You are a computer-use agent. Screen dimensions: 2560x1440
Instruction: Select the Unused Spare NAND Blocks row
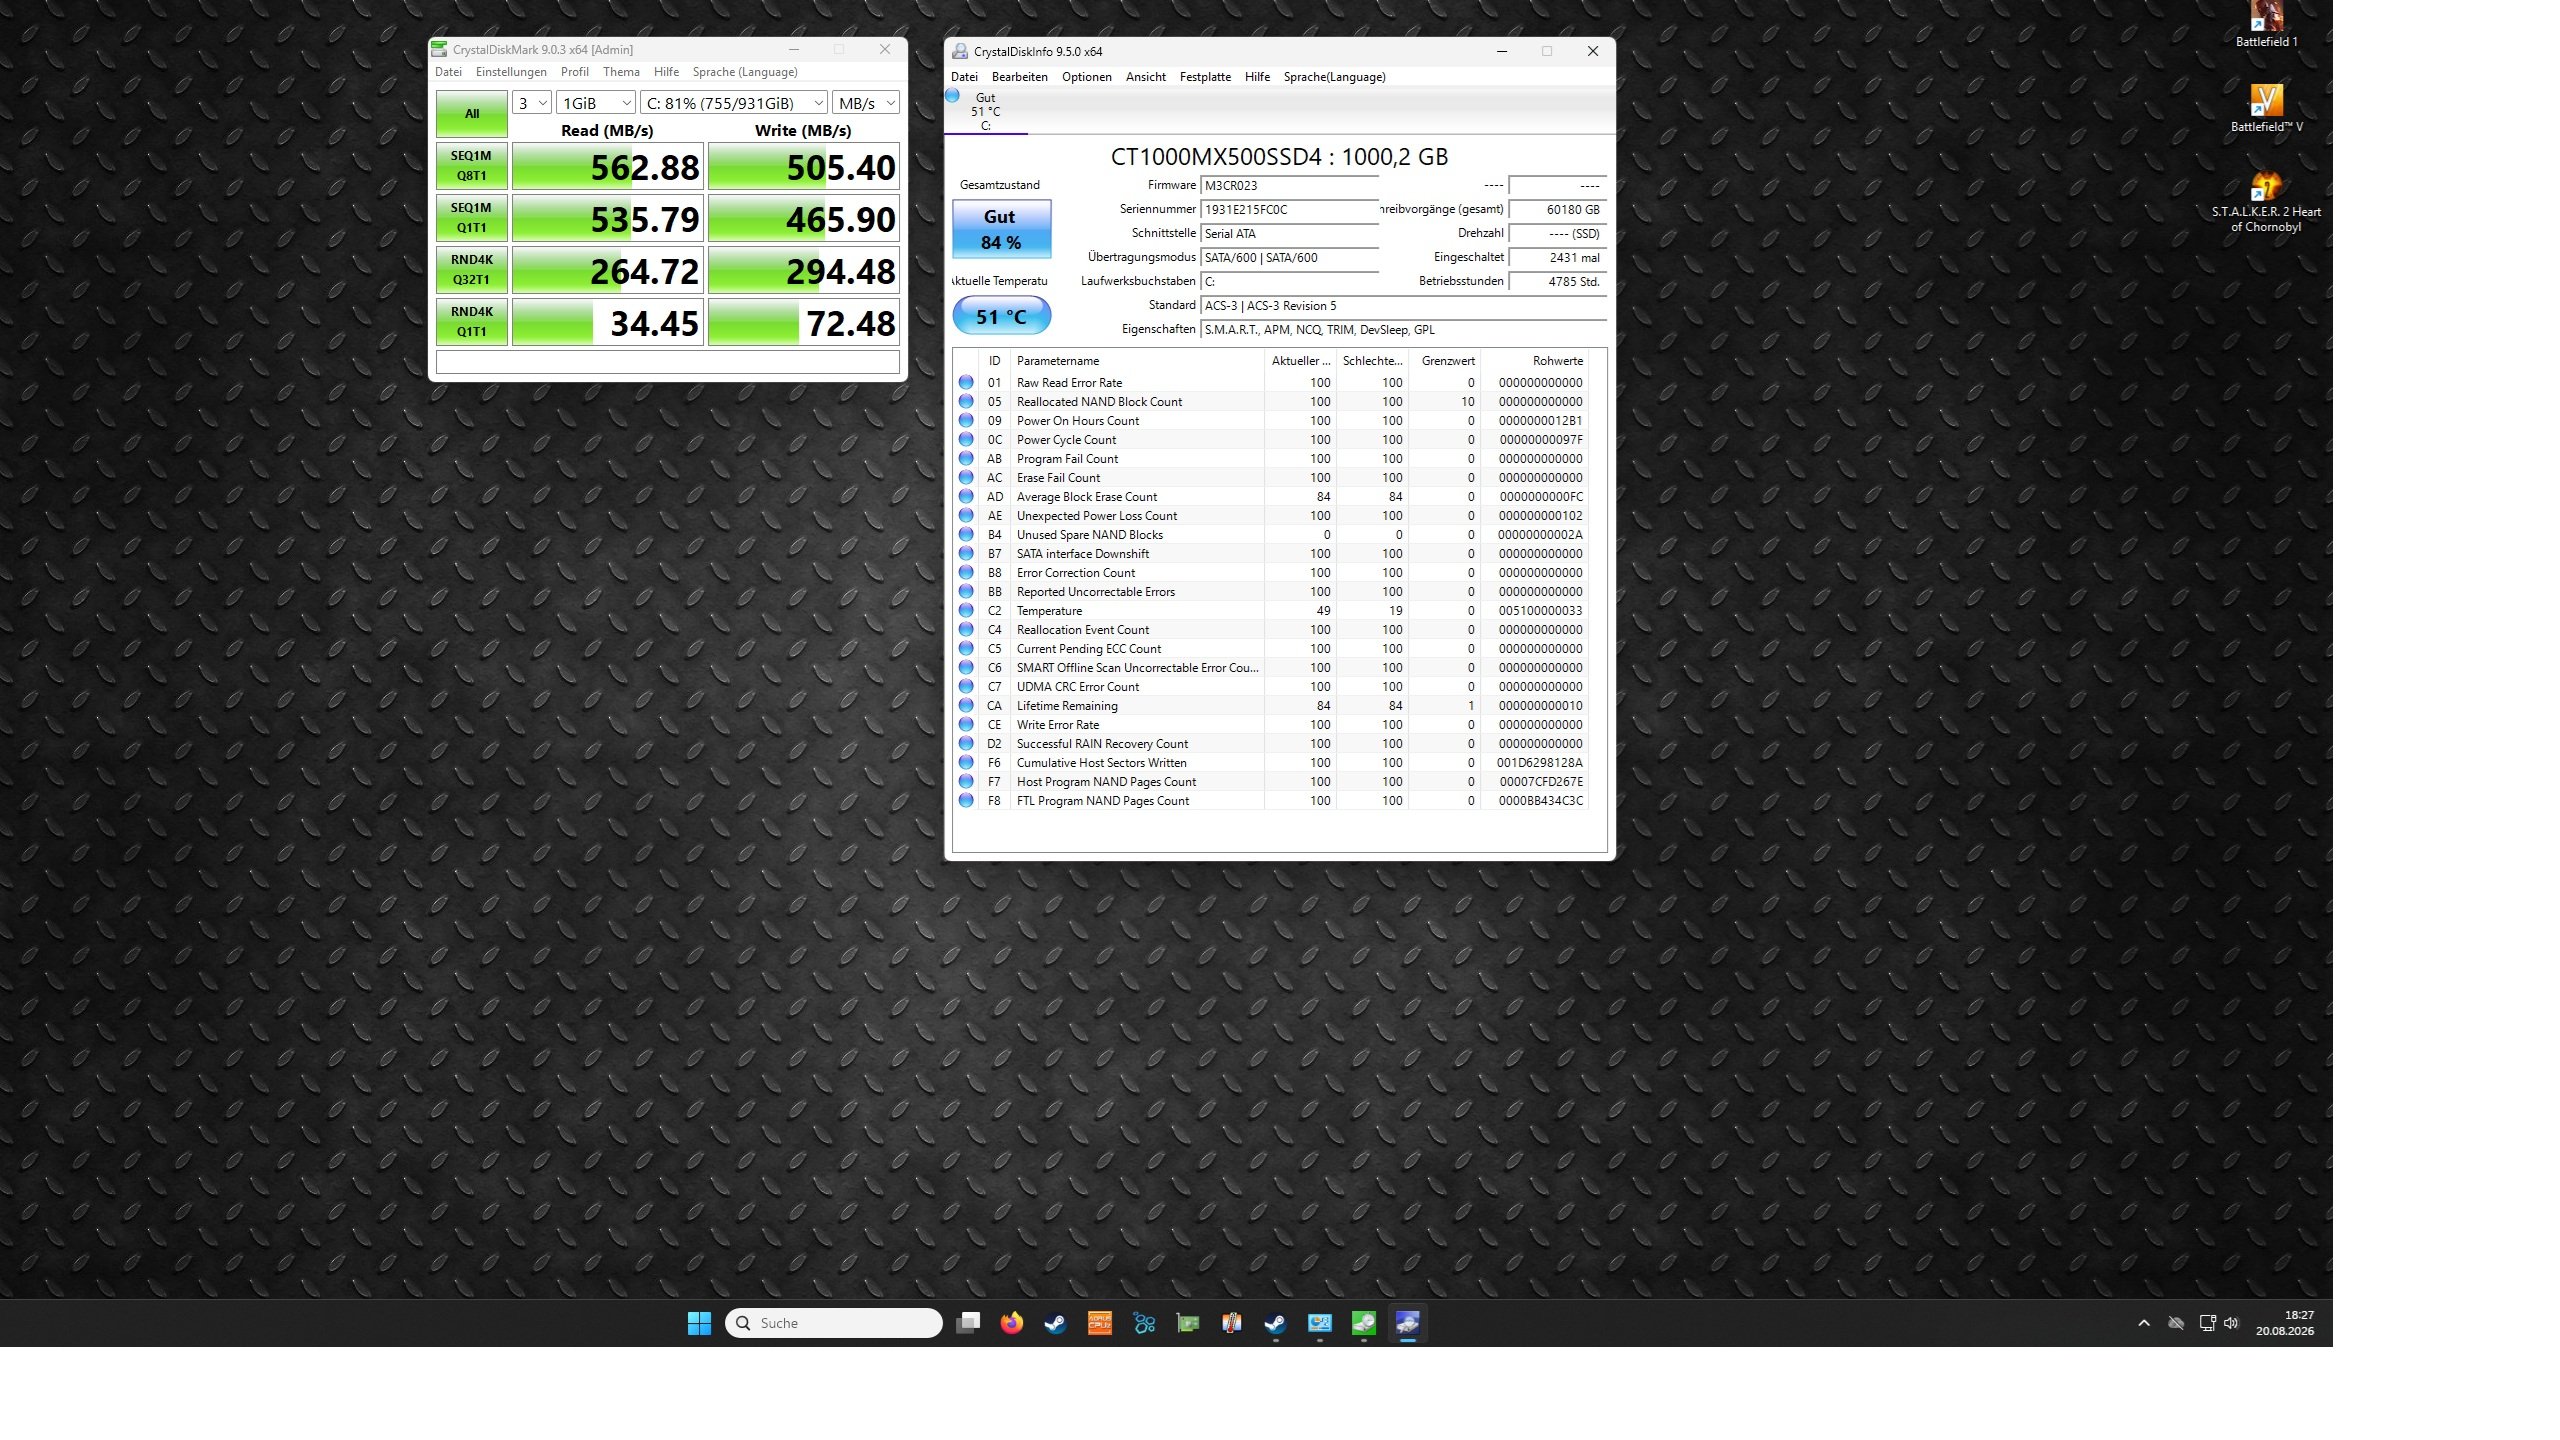1271,535
